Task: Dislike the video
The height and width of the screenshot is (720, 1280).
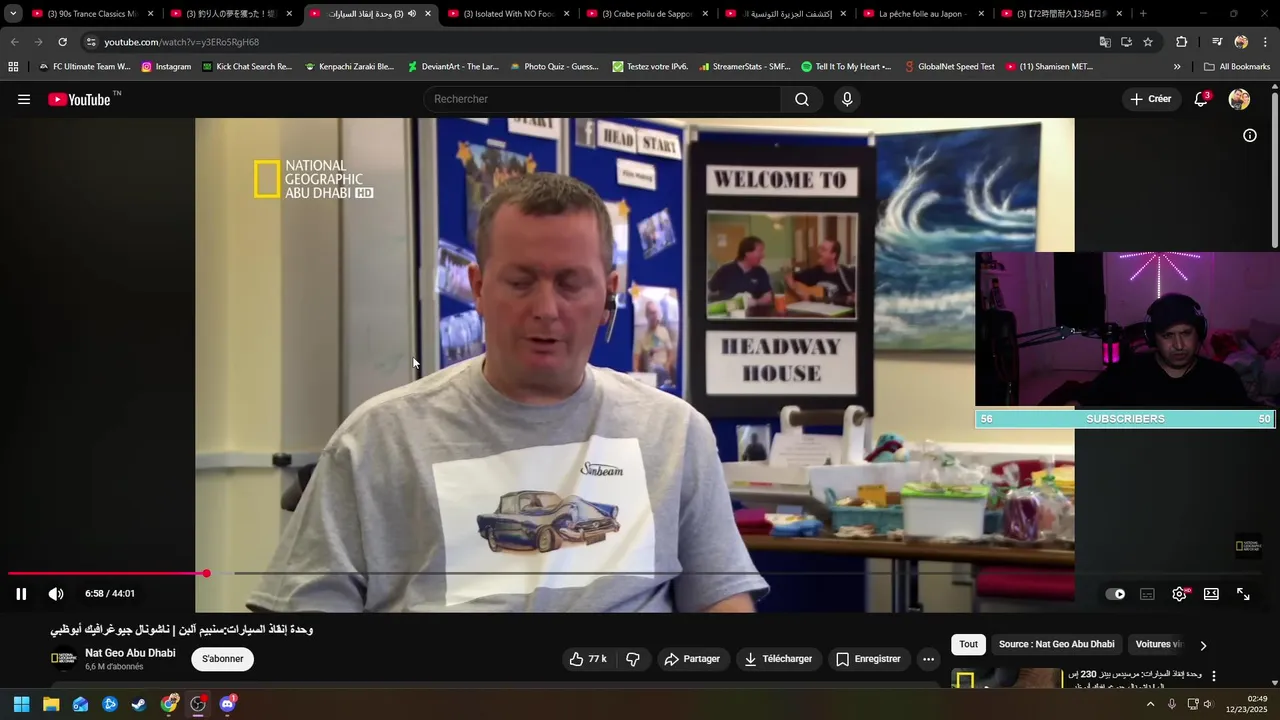Action: pos(632,659)
